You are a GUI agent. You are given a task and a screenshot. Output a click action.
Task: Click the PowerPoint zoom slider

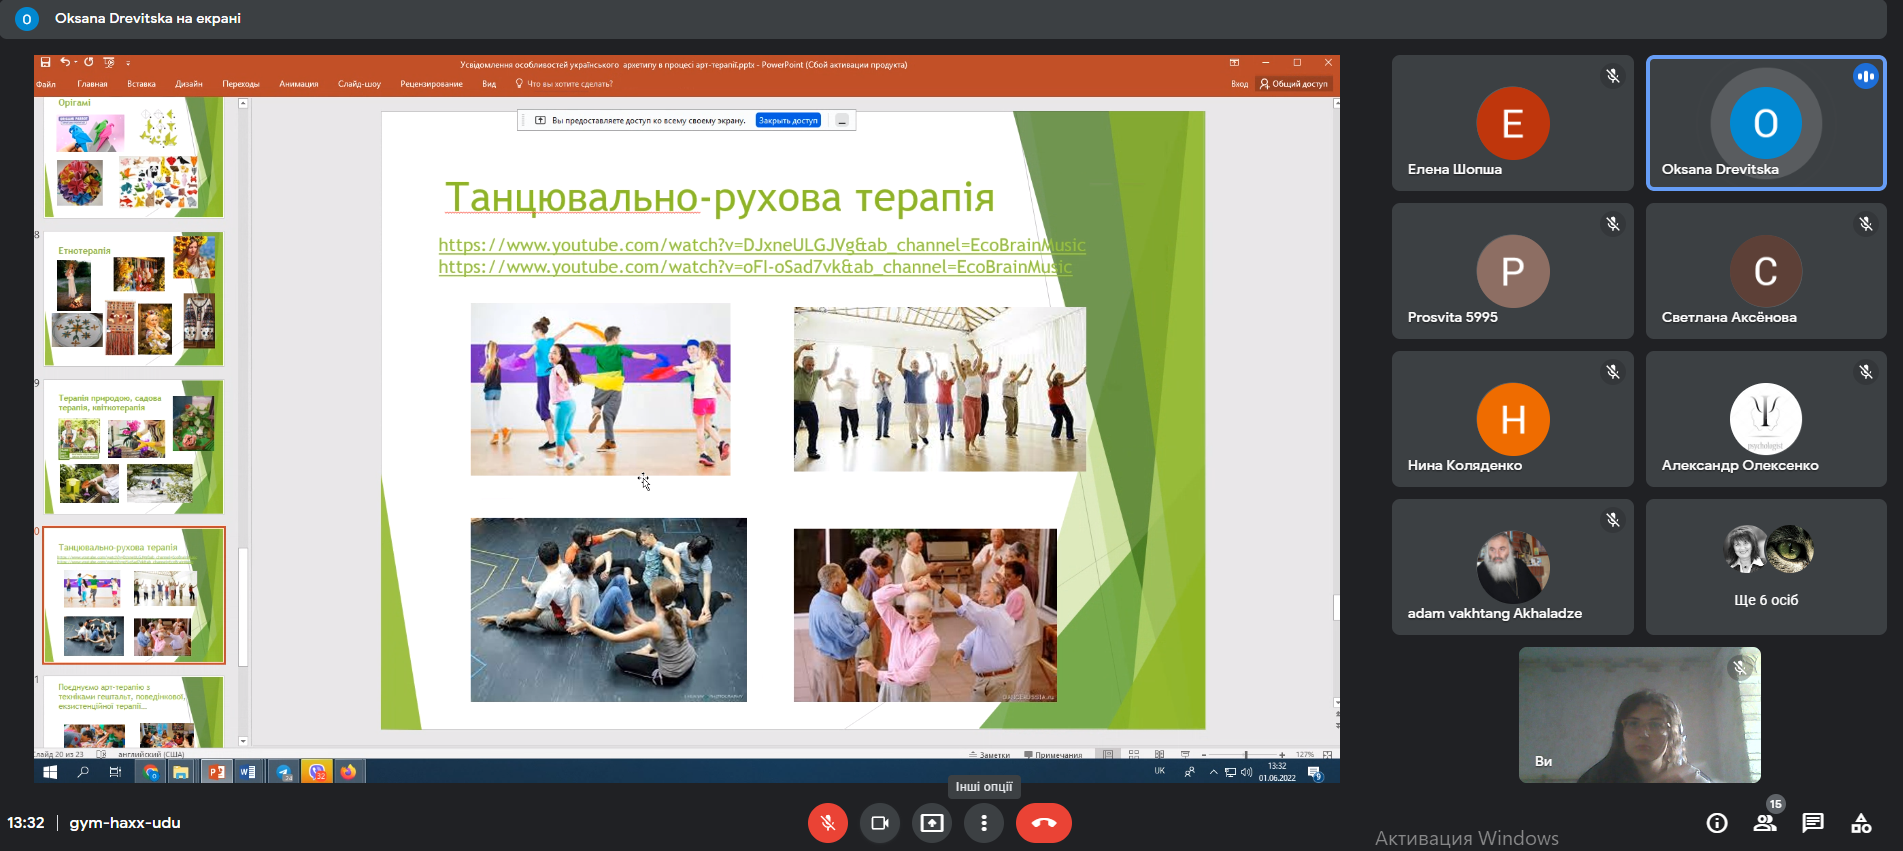coord(1245,755)
